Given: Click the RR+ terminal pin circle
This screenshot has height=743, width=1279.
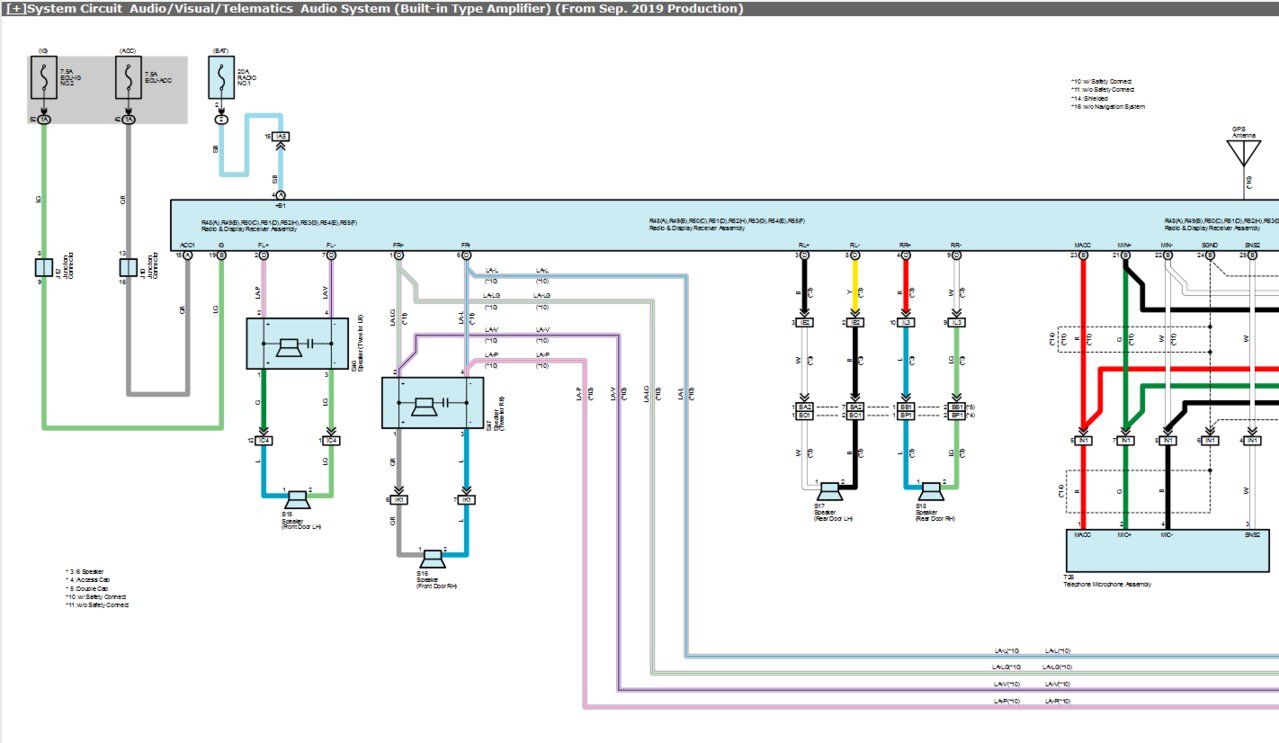Looking at the screenshot, I should (x=907, y=256).
